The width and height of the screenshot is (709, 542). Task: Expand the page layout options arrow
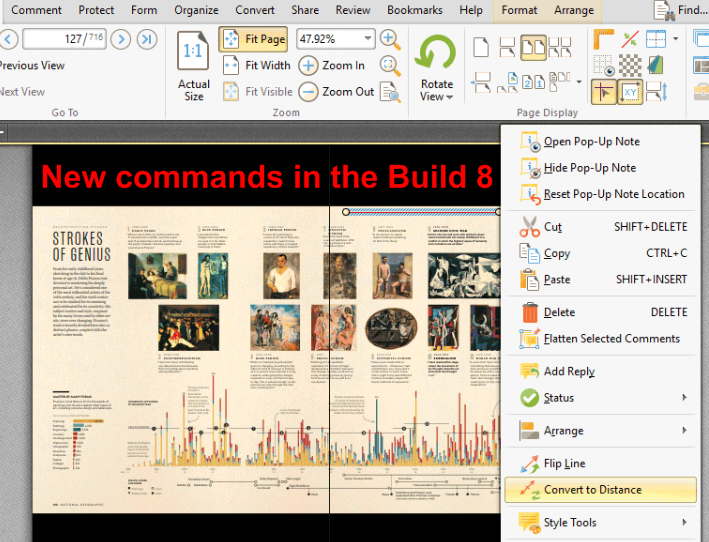579,82
